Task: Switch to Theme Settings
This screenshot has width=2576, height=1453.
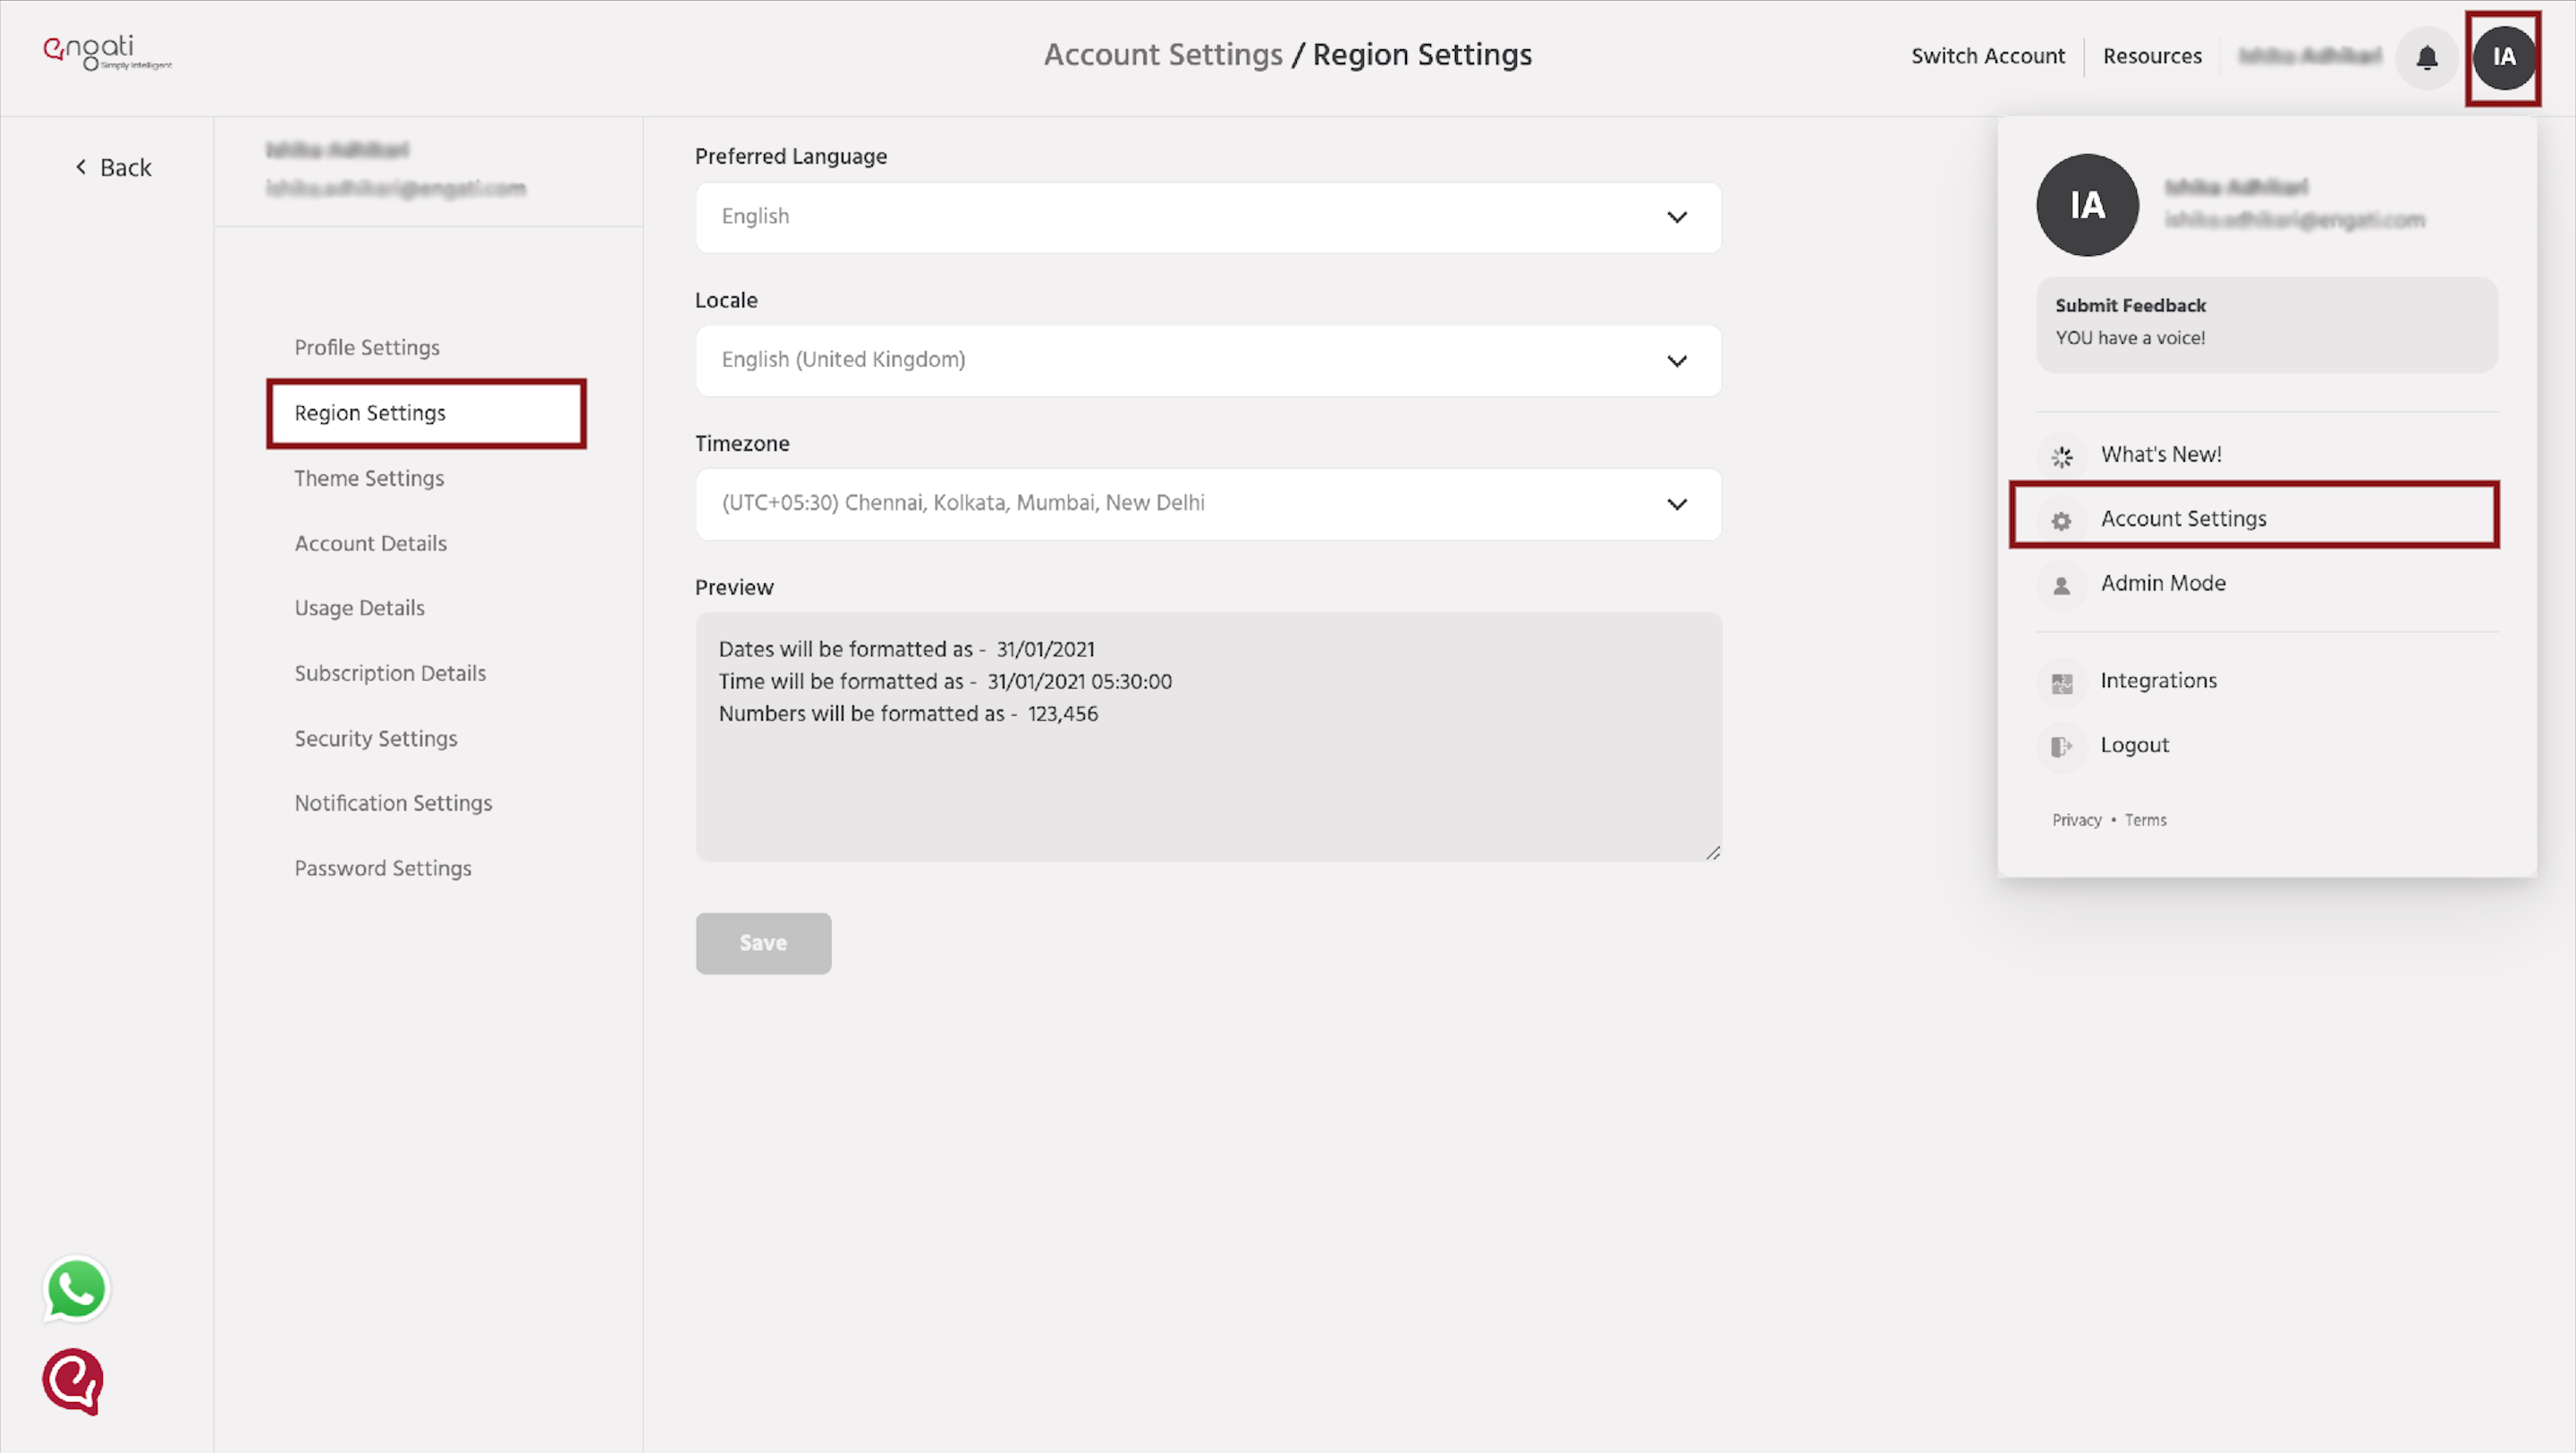Action: click(369, 478)
